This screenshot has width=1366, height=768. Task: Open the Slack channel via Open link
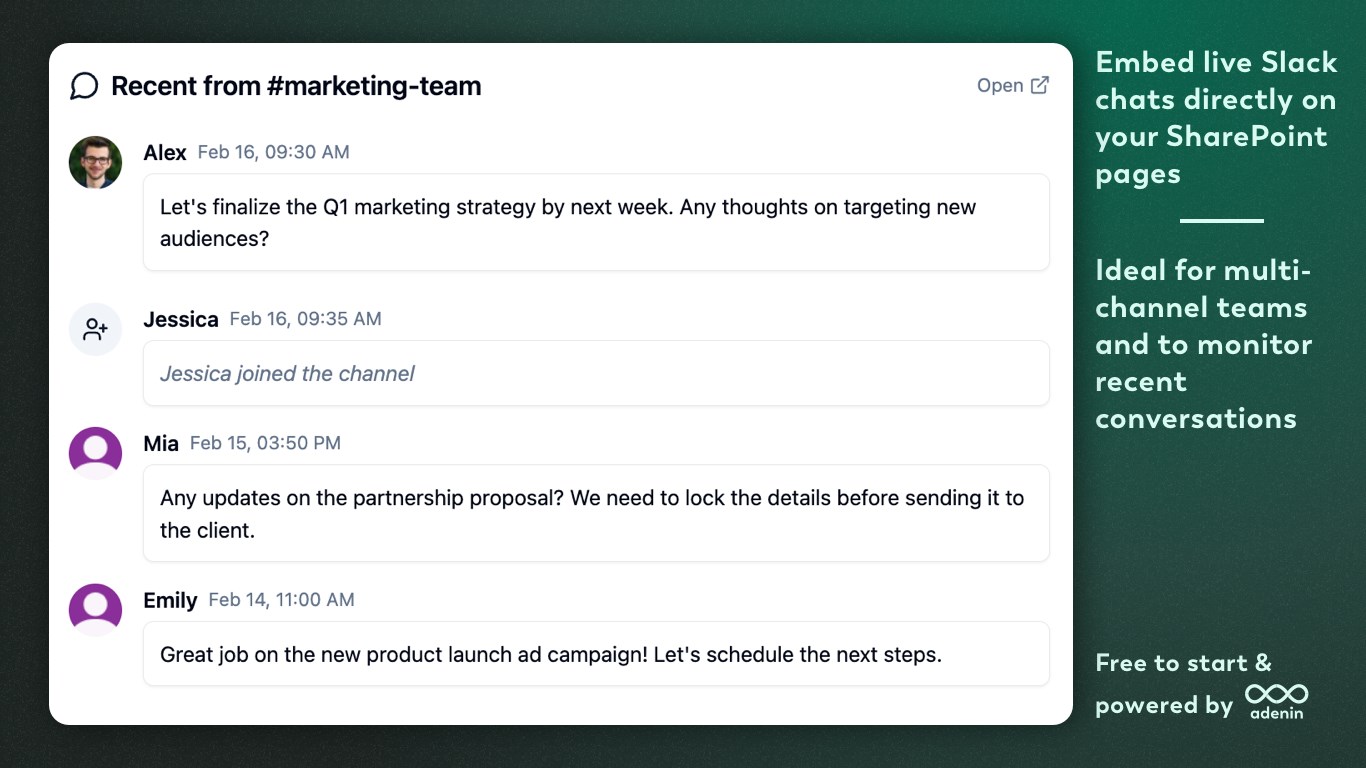point(1000,85)
